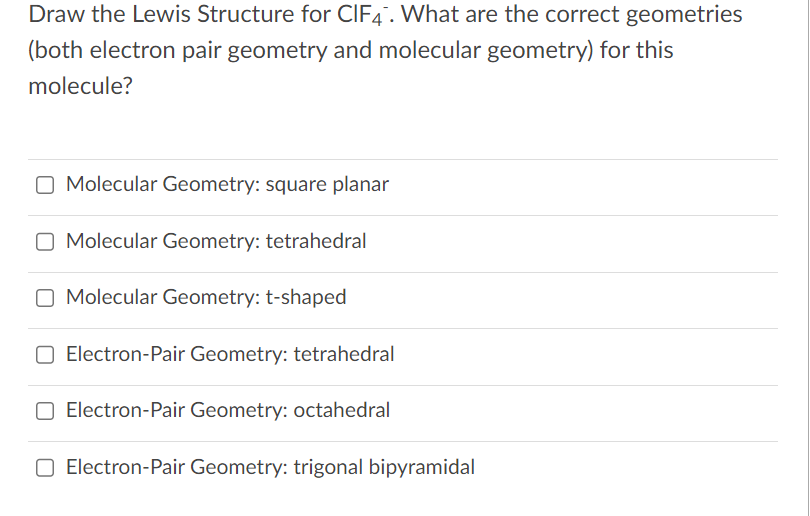
Task: Click the 'octahedral' answer label text
Action: click(x=341, y=410)
